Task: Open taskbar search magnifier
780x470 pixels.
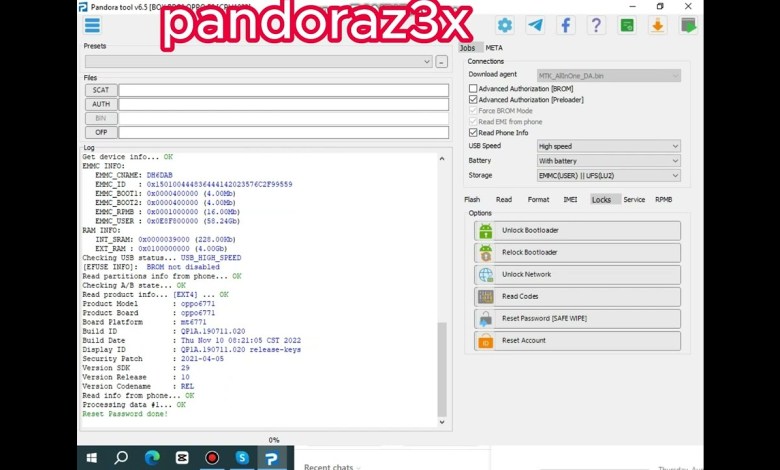Action: click(121, 458)
